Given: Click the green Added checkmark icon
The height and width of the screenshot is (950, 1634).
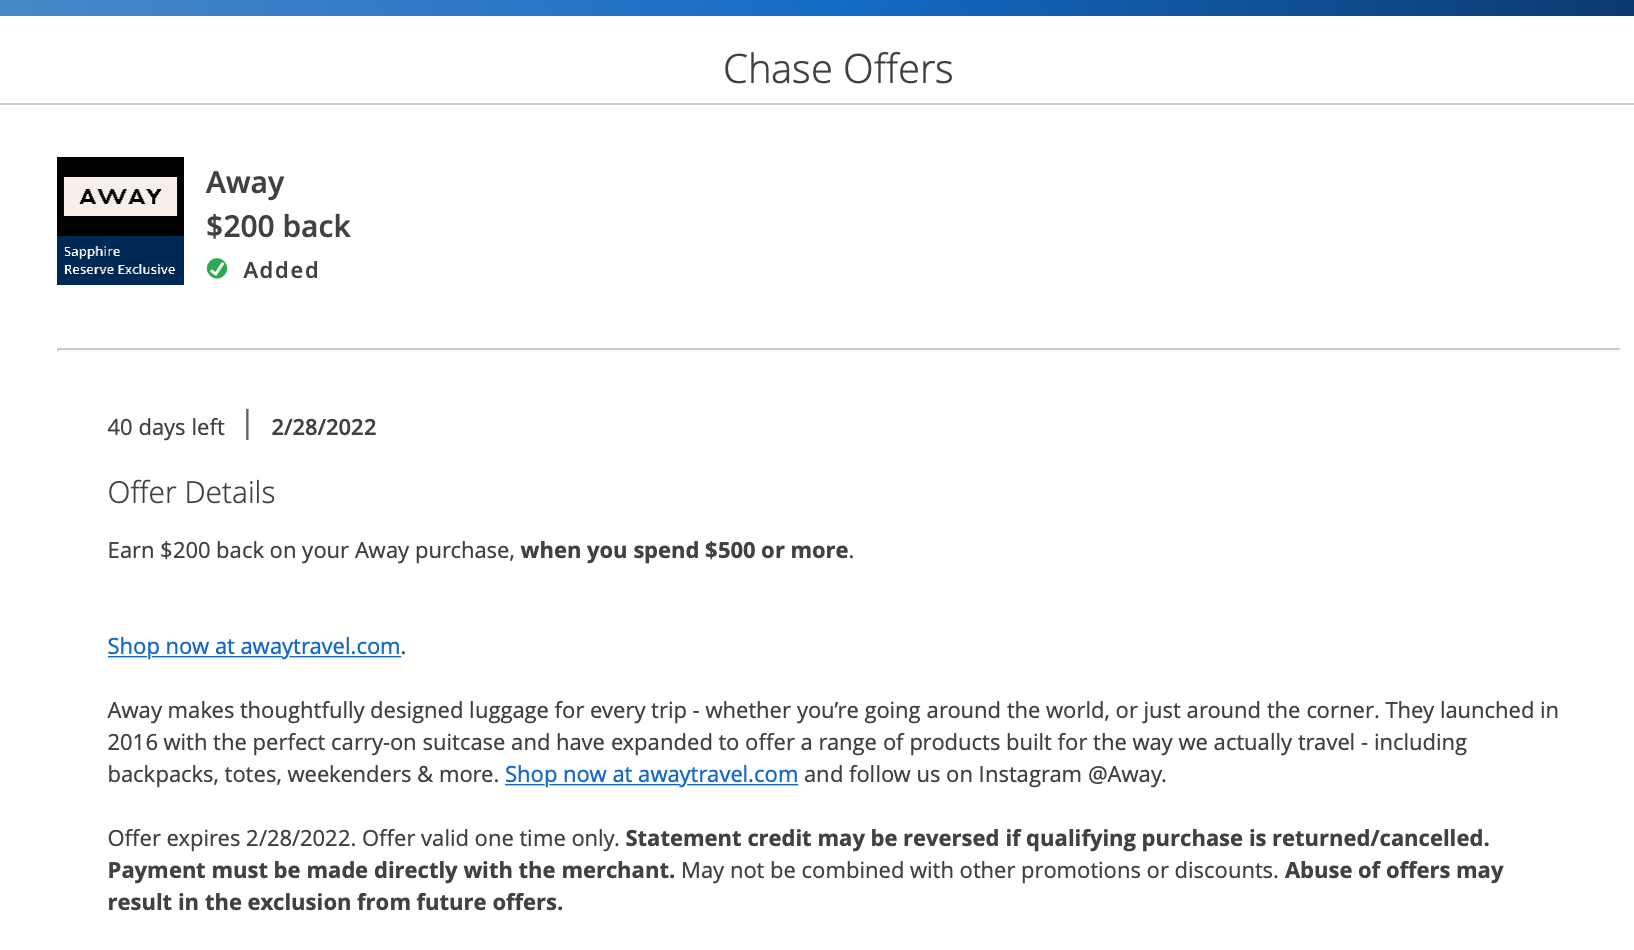Looking at the screenshot, I should point(217,269).
